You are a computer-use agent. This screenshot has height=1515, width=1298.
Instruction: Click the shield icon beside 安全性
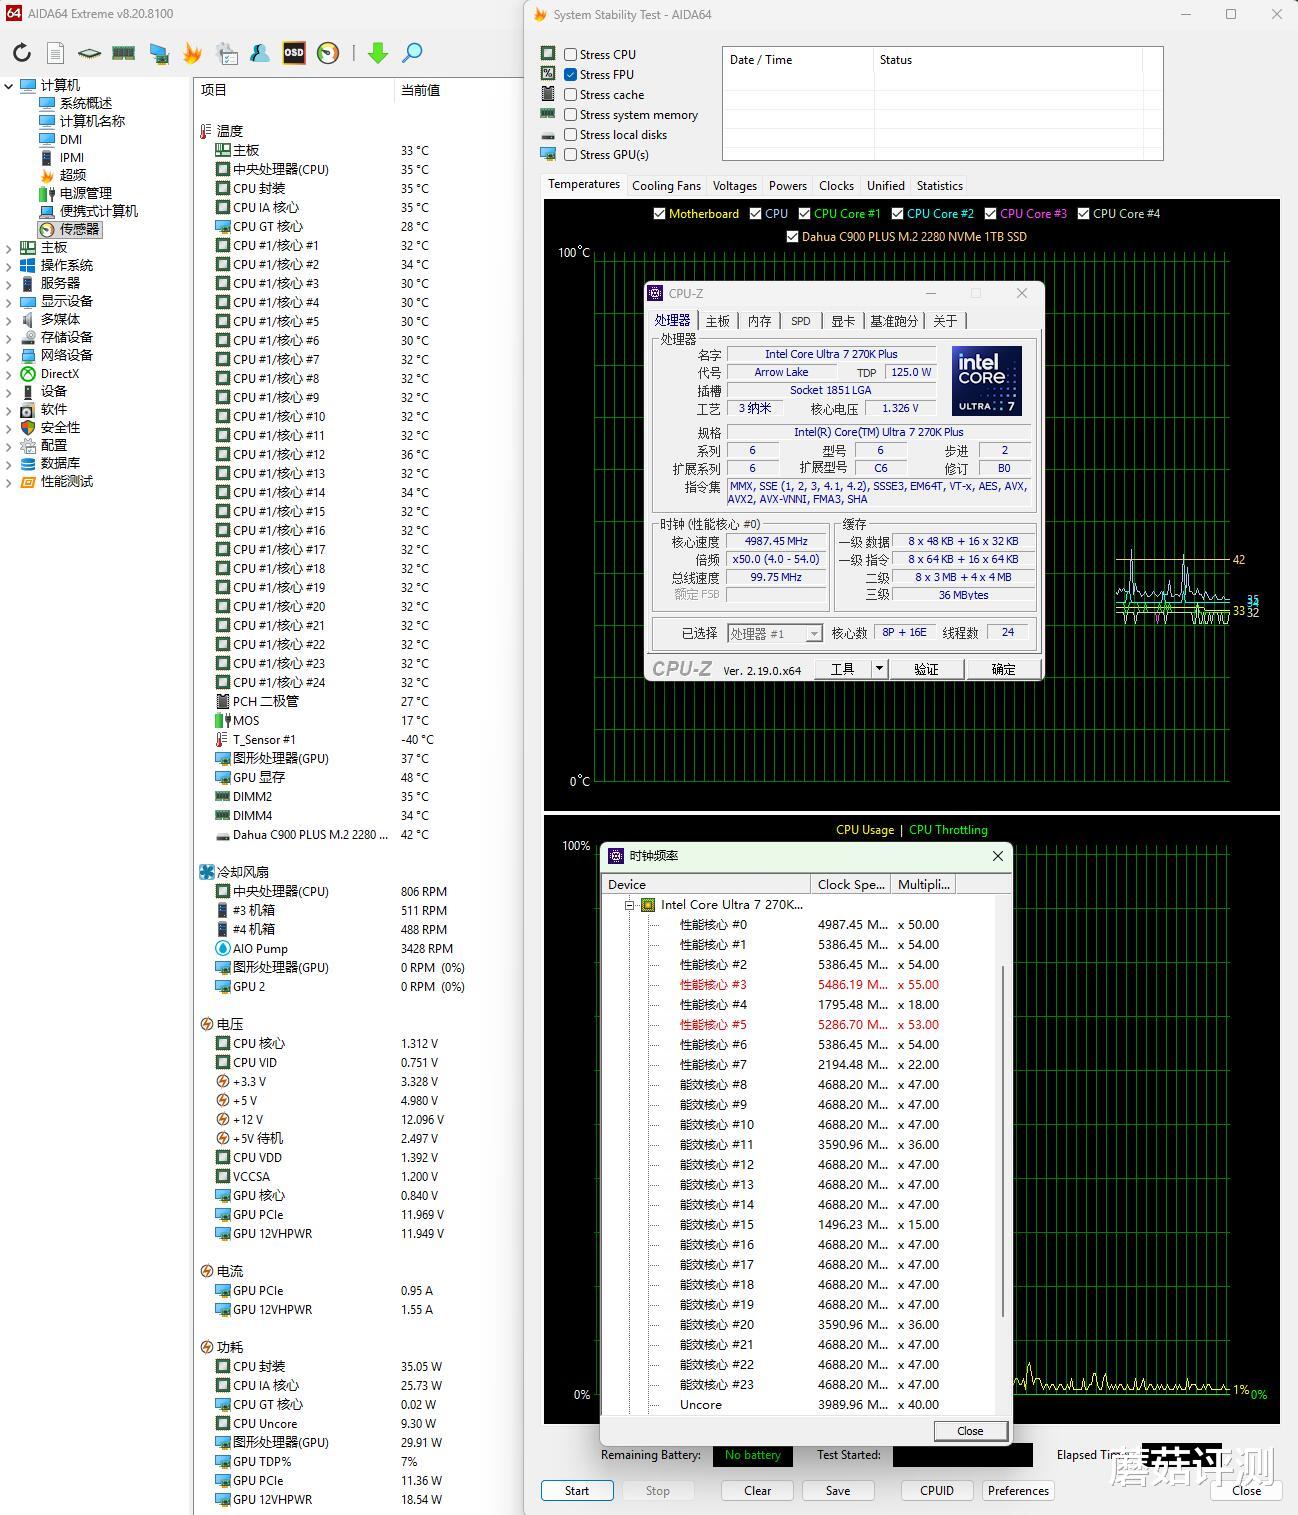click(28, 427)
